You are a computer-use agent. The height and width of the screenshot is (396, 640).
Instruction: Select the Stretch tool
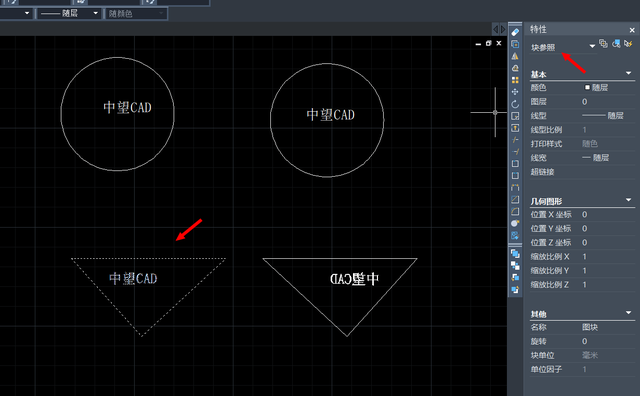point(515,128)
